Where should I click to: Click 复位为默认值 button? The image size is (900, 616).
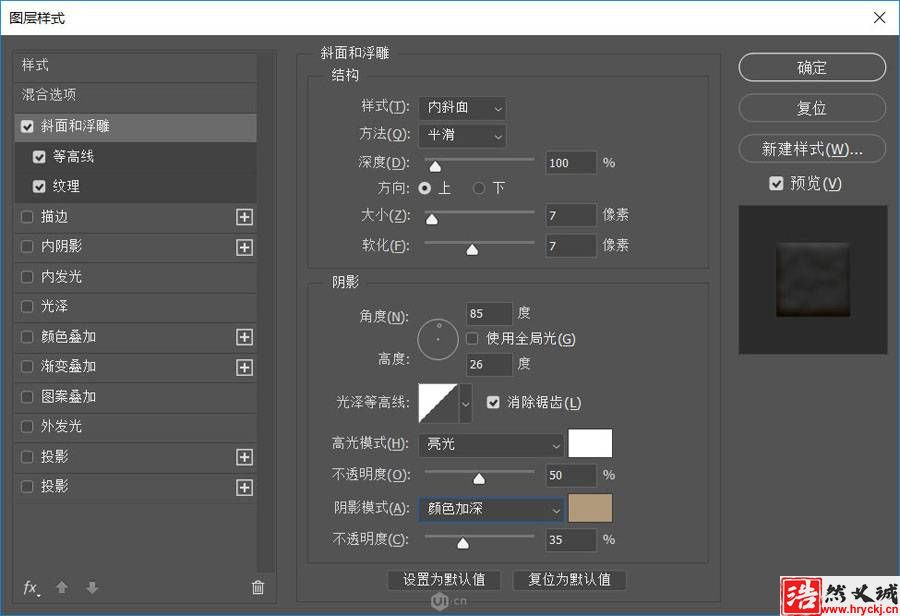click(x=569, y=580)
